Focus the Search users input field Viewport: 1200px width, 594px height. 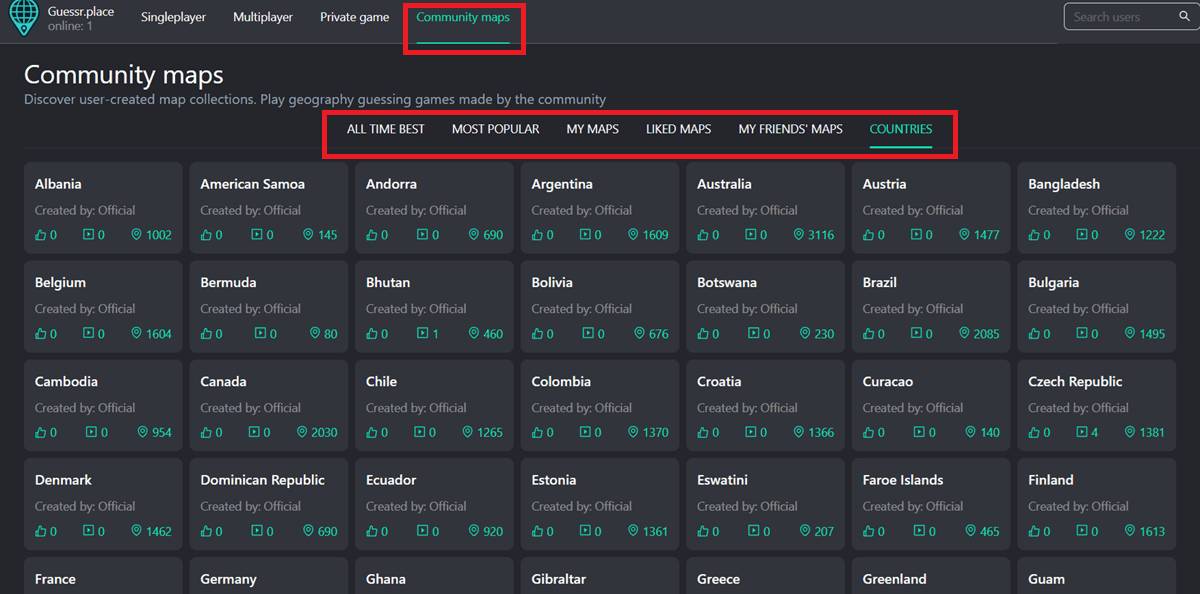1115,17
